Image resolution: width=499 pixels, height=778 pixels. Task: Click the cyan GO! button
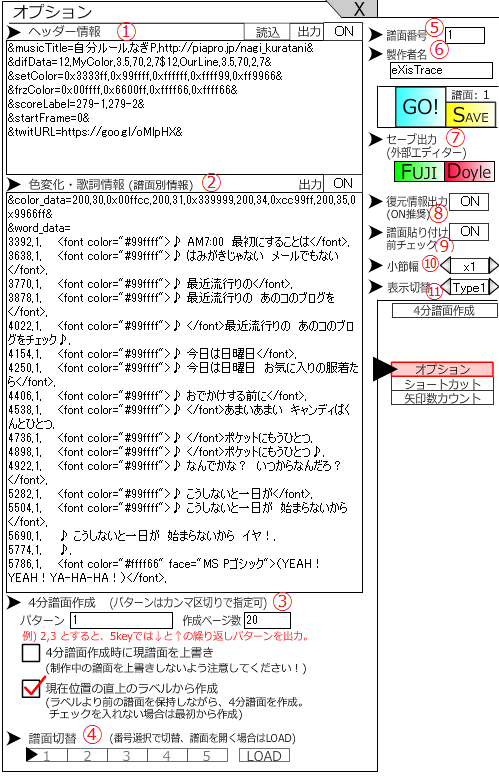(x=420, y=107)
